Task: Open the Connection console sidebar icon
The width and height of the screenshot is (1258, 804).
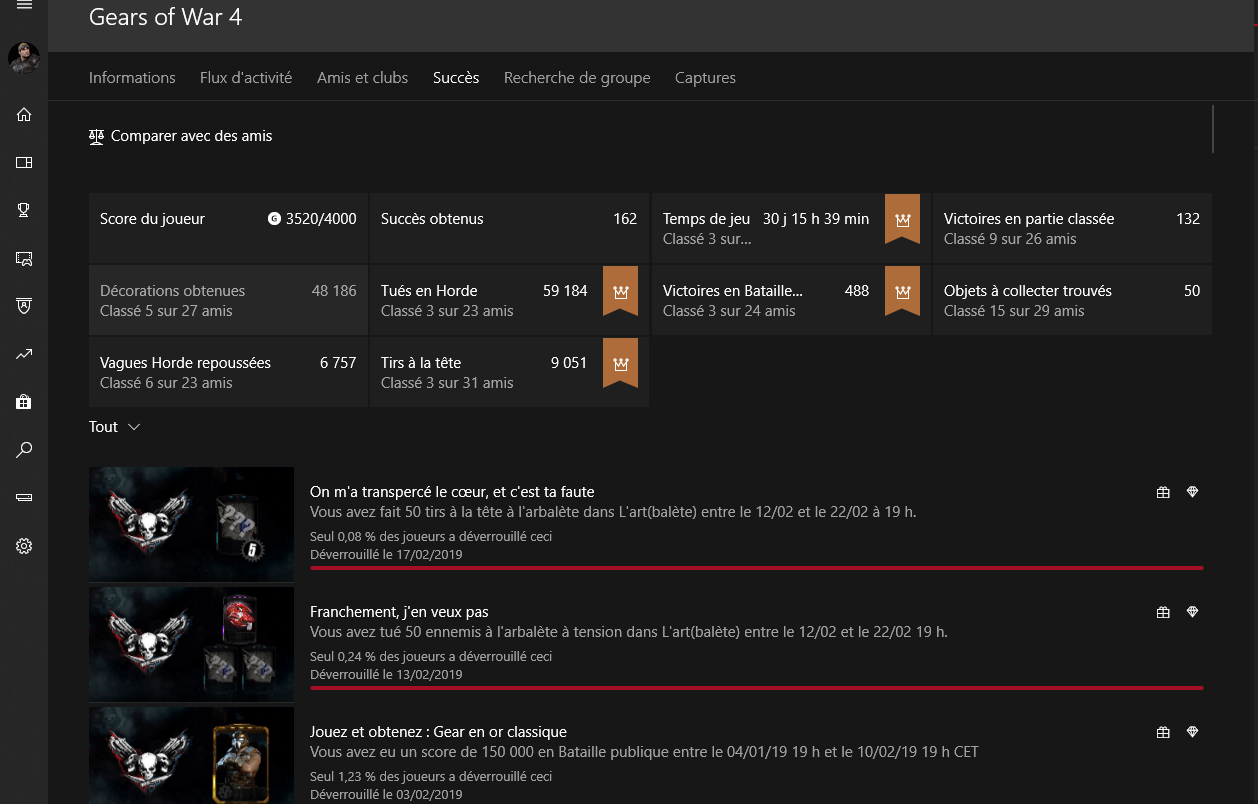Action: coord(24,498)
